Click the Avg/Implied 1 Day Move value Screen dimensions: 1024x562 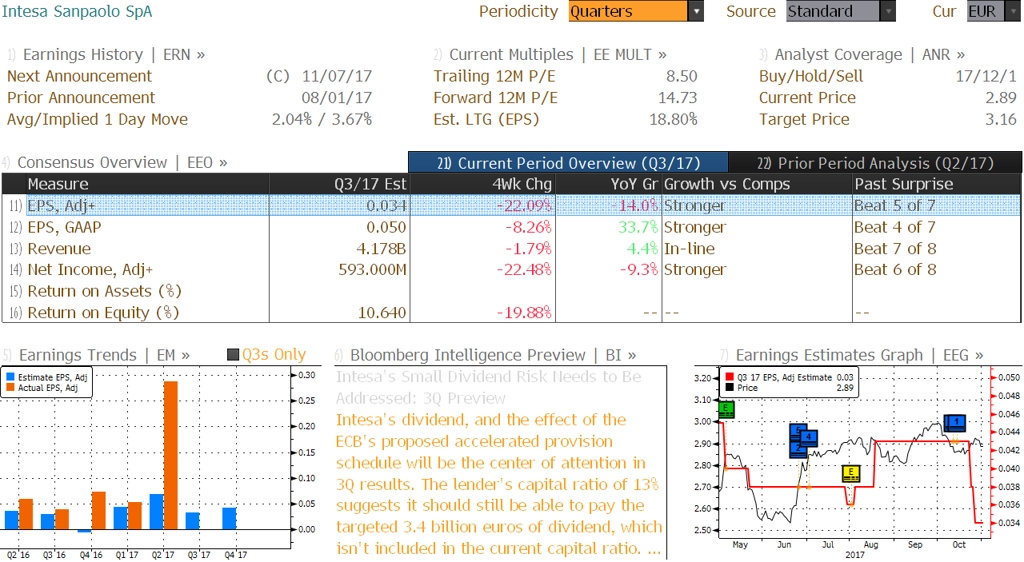(x=322, y=119)
